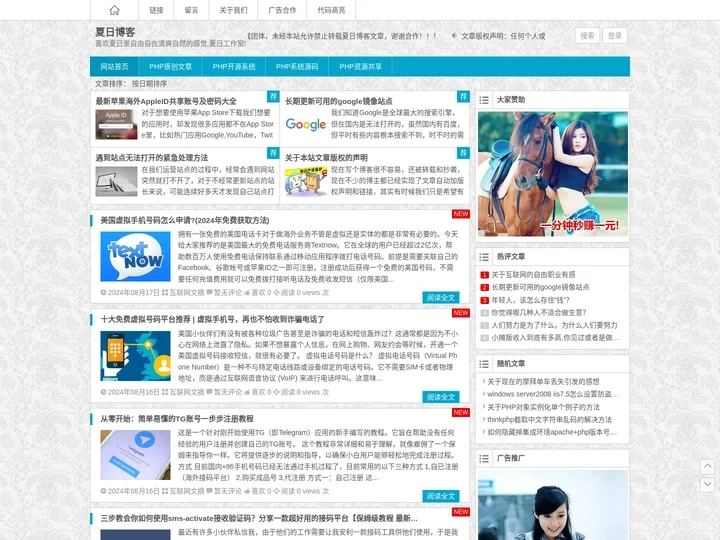The width and height of the screenshot is (720, 540).
Task: Open article 长期更新可用的google镜像站点 in featured grid
Action: (339, 101)
